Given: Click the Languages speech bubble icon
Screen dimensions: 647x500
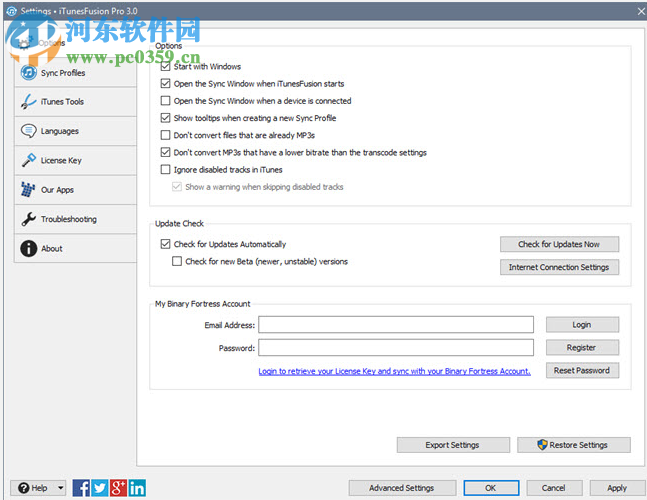Looking at the screenshot, I should (28, 131).
